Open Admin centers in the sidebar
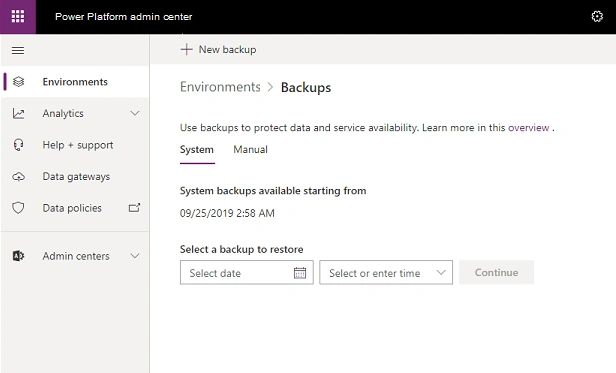Image resolution: width=616 pixels, height=373 pixels. click(x=75, y=256)
